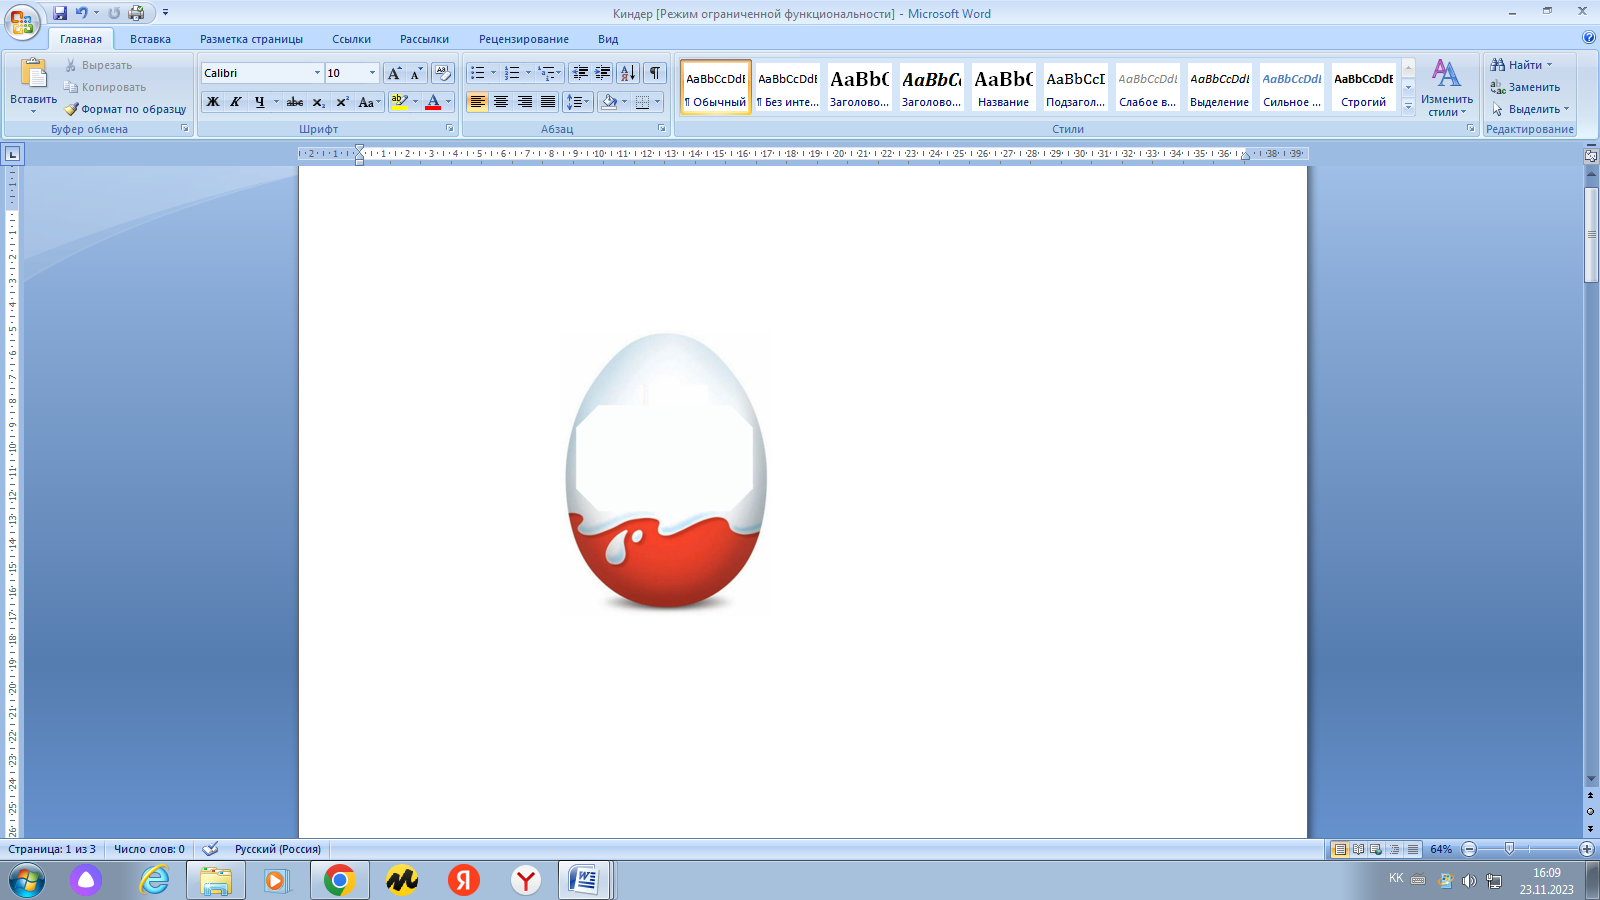Decrease the paragraph indent
Viewport: 1600px width, 900px height.
click(580, 73)
